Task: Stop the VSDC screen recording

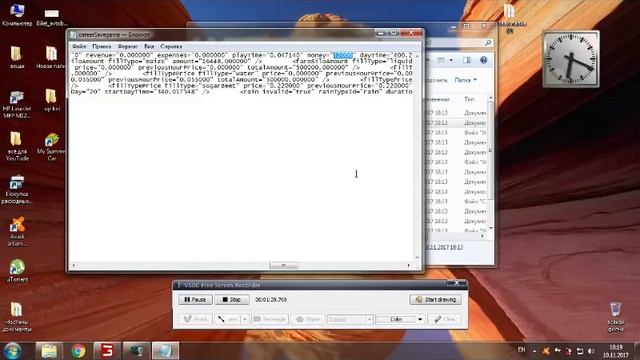Action: coord(232,300)
